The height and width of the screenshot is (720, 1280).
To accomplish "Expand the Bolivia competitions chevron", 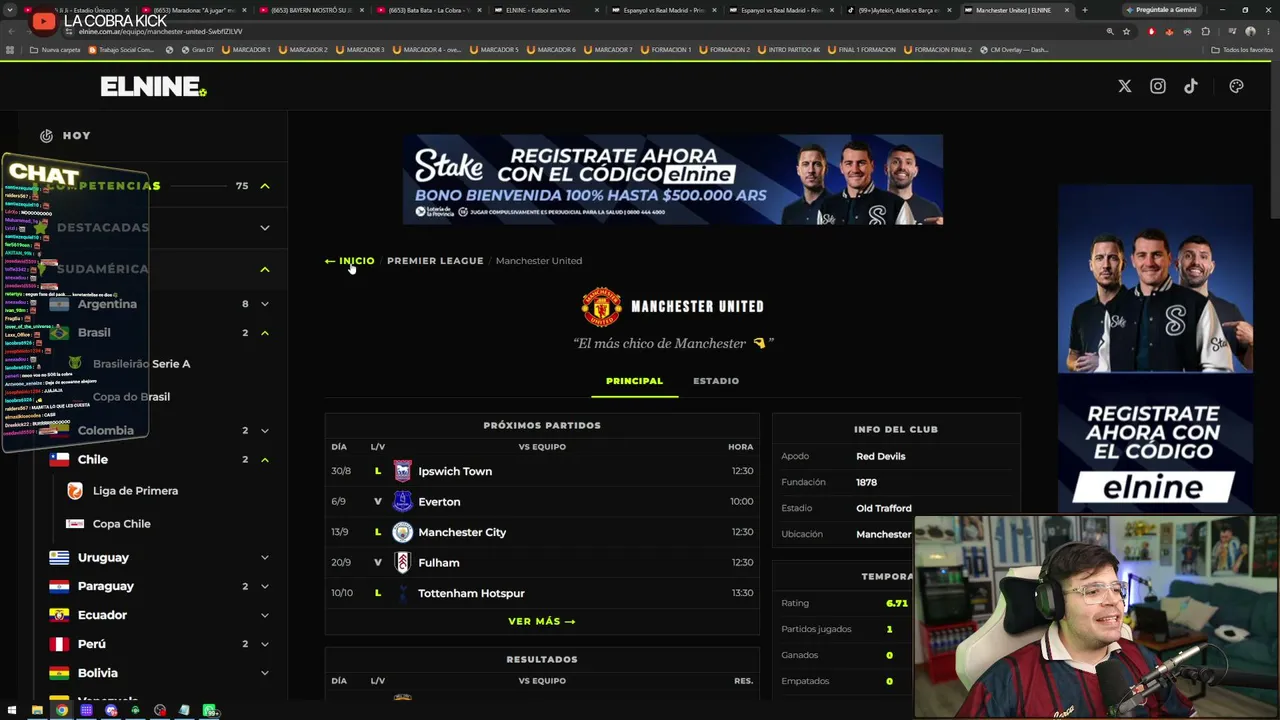I will click(x=265, y=673).
